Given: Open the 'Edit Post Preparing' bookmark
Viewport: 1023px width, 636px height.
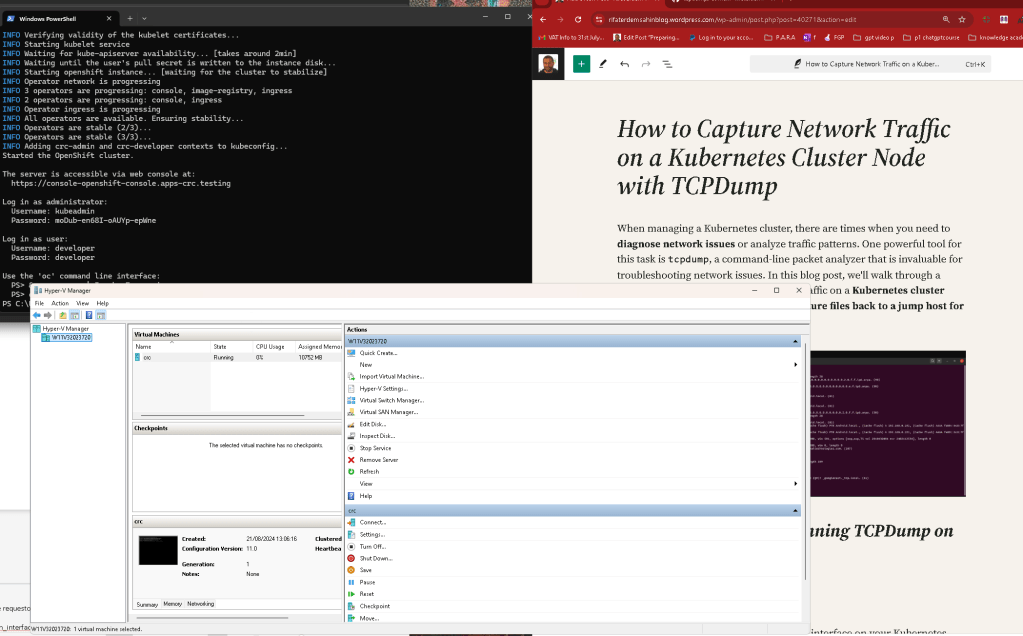Looking at the screenshot, I should point(646,38).
